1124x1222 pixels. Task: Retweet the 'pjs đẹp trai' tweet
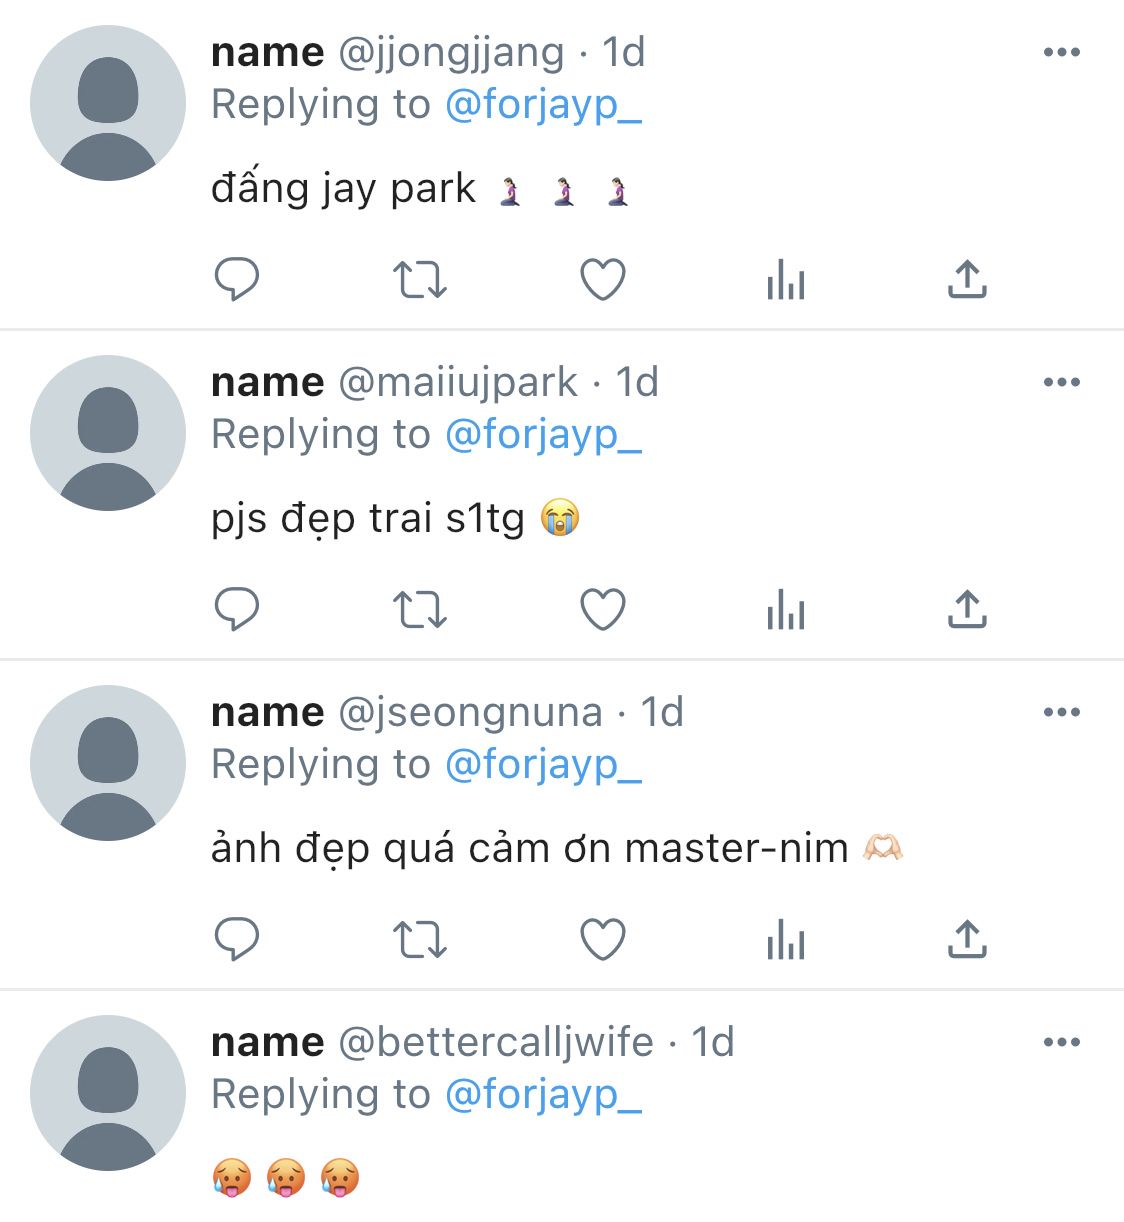[x=419, y=610]
